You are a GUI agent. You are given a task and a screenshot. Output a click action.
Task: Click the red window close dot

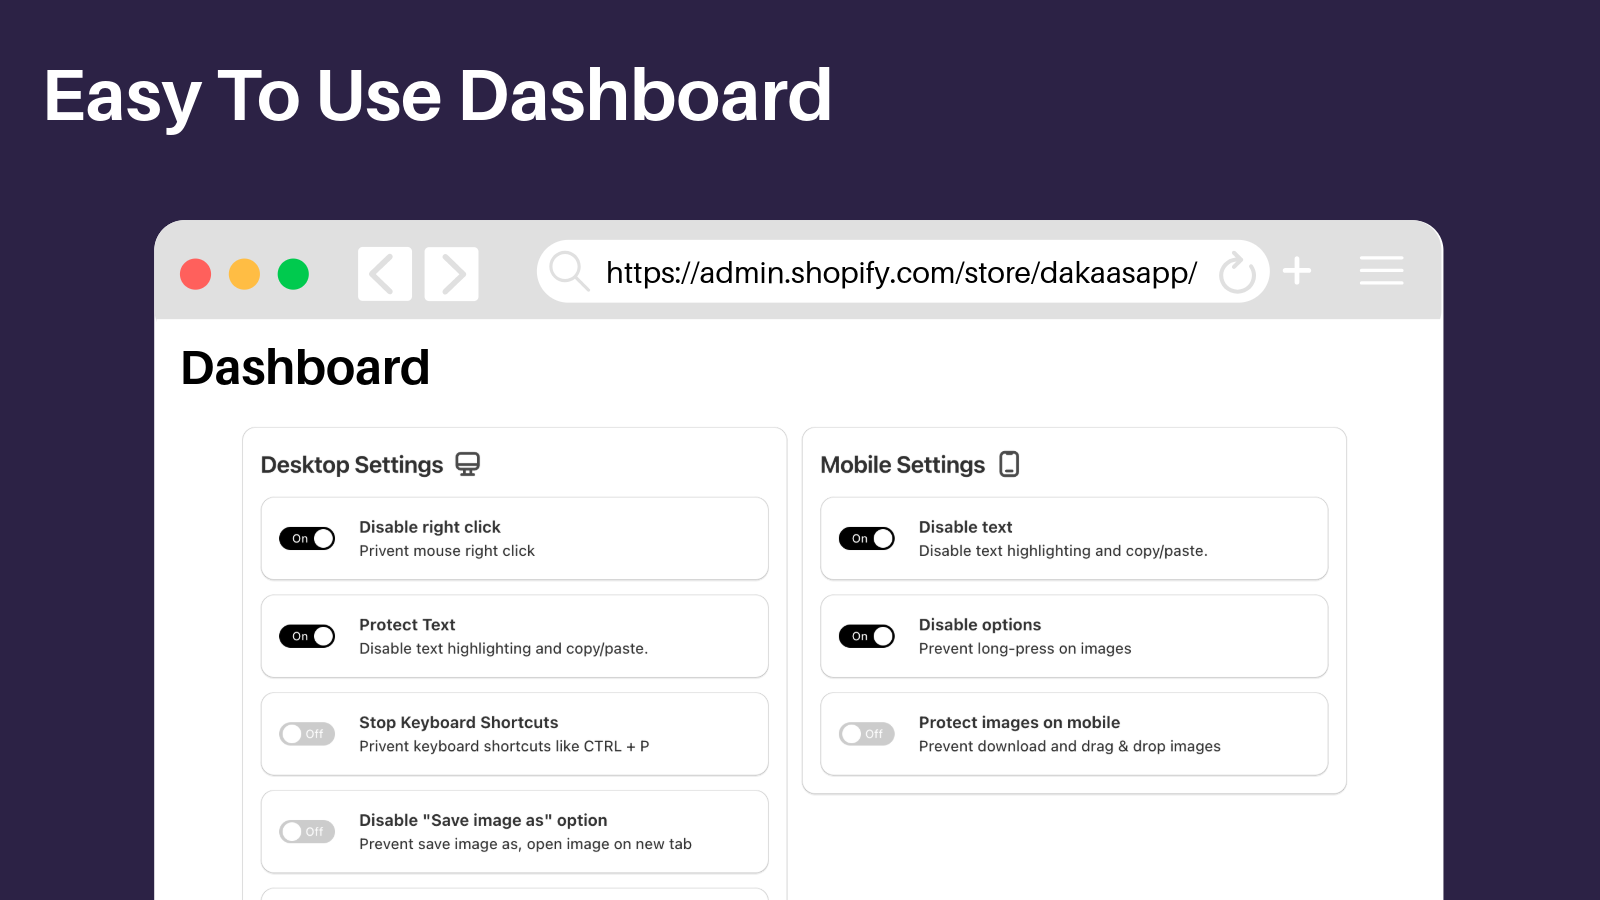click(196, 274)
